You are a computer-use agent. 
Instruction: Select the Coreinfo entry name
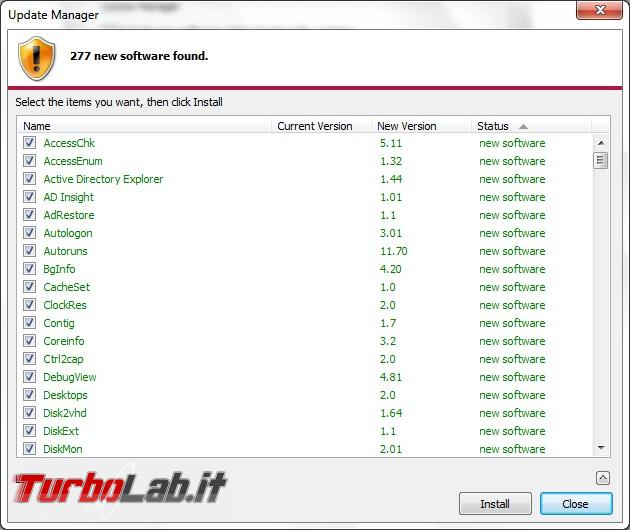click(x=64, y=341)
